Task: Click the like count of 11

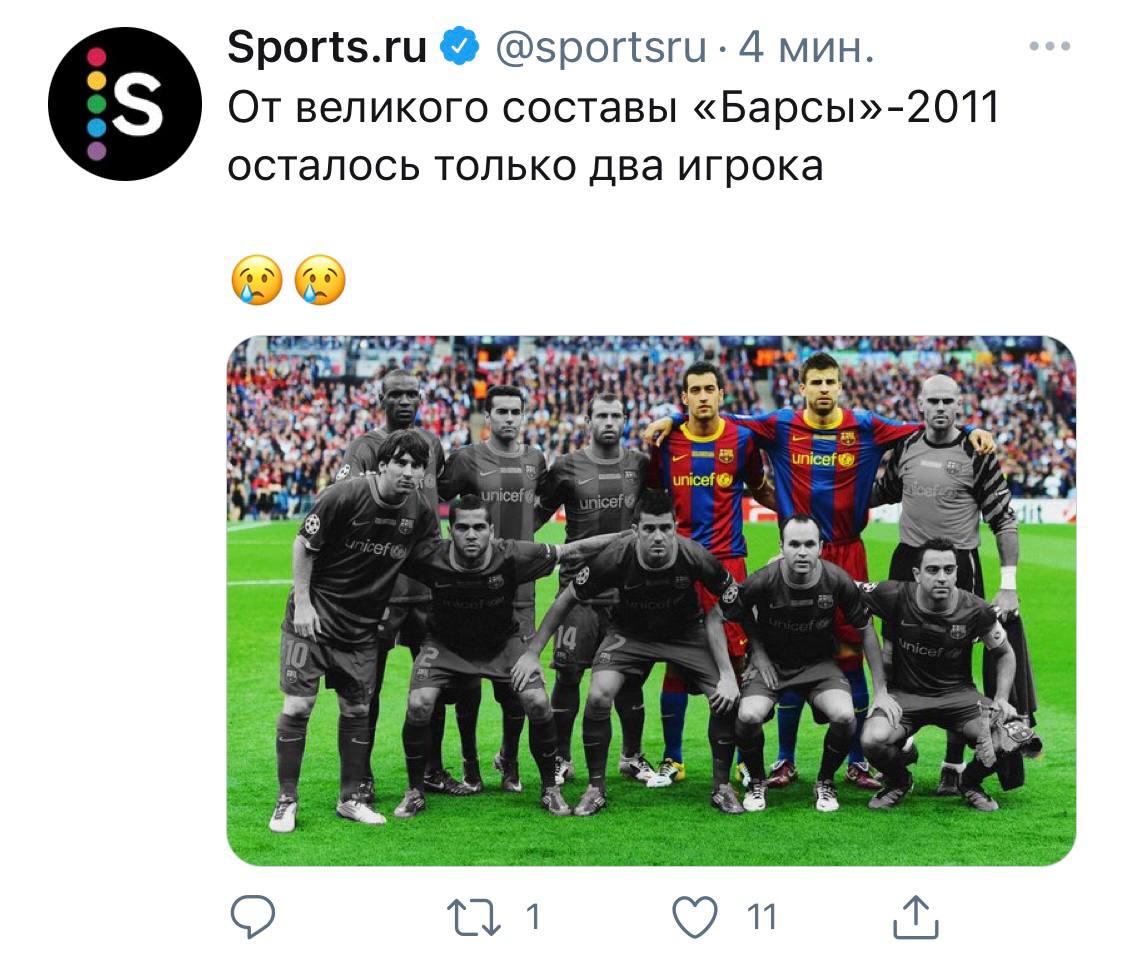Action: tap(761, 917)
